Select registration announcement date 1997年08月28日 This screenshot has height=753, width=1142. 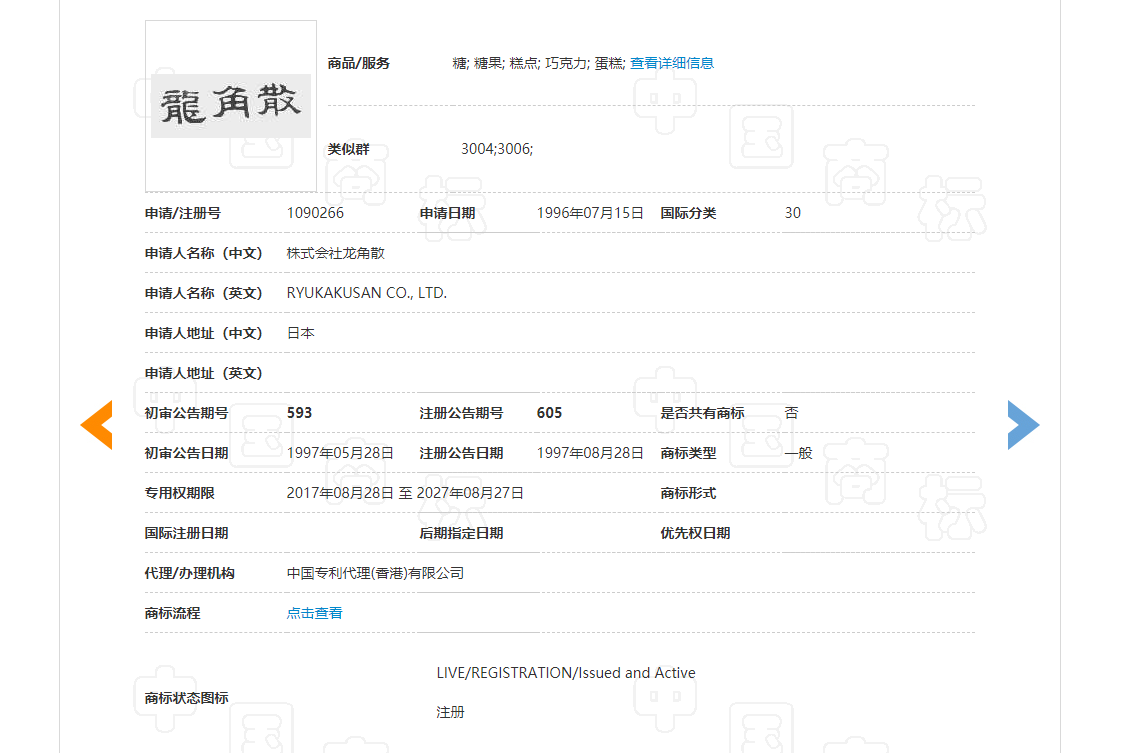coord(590,453)
